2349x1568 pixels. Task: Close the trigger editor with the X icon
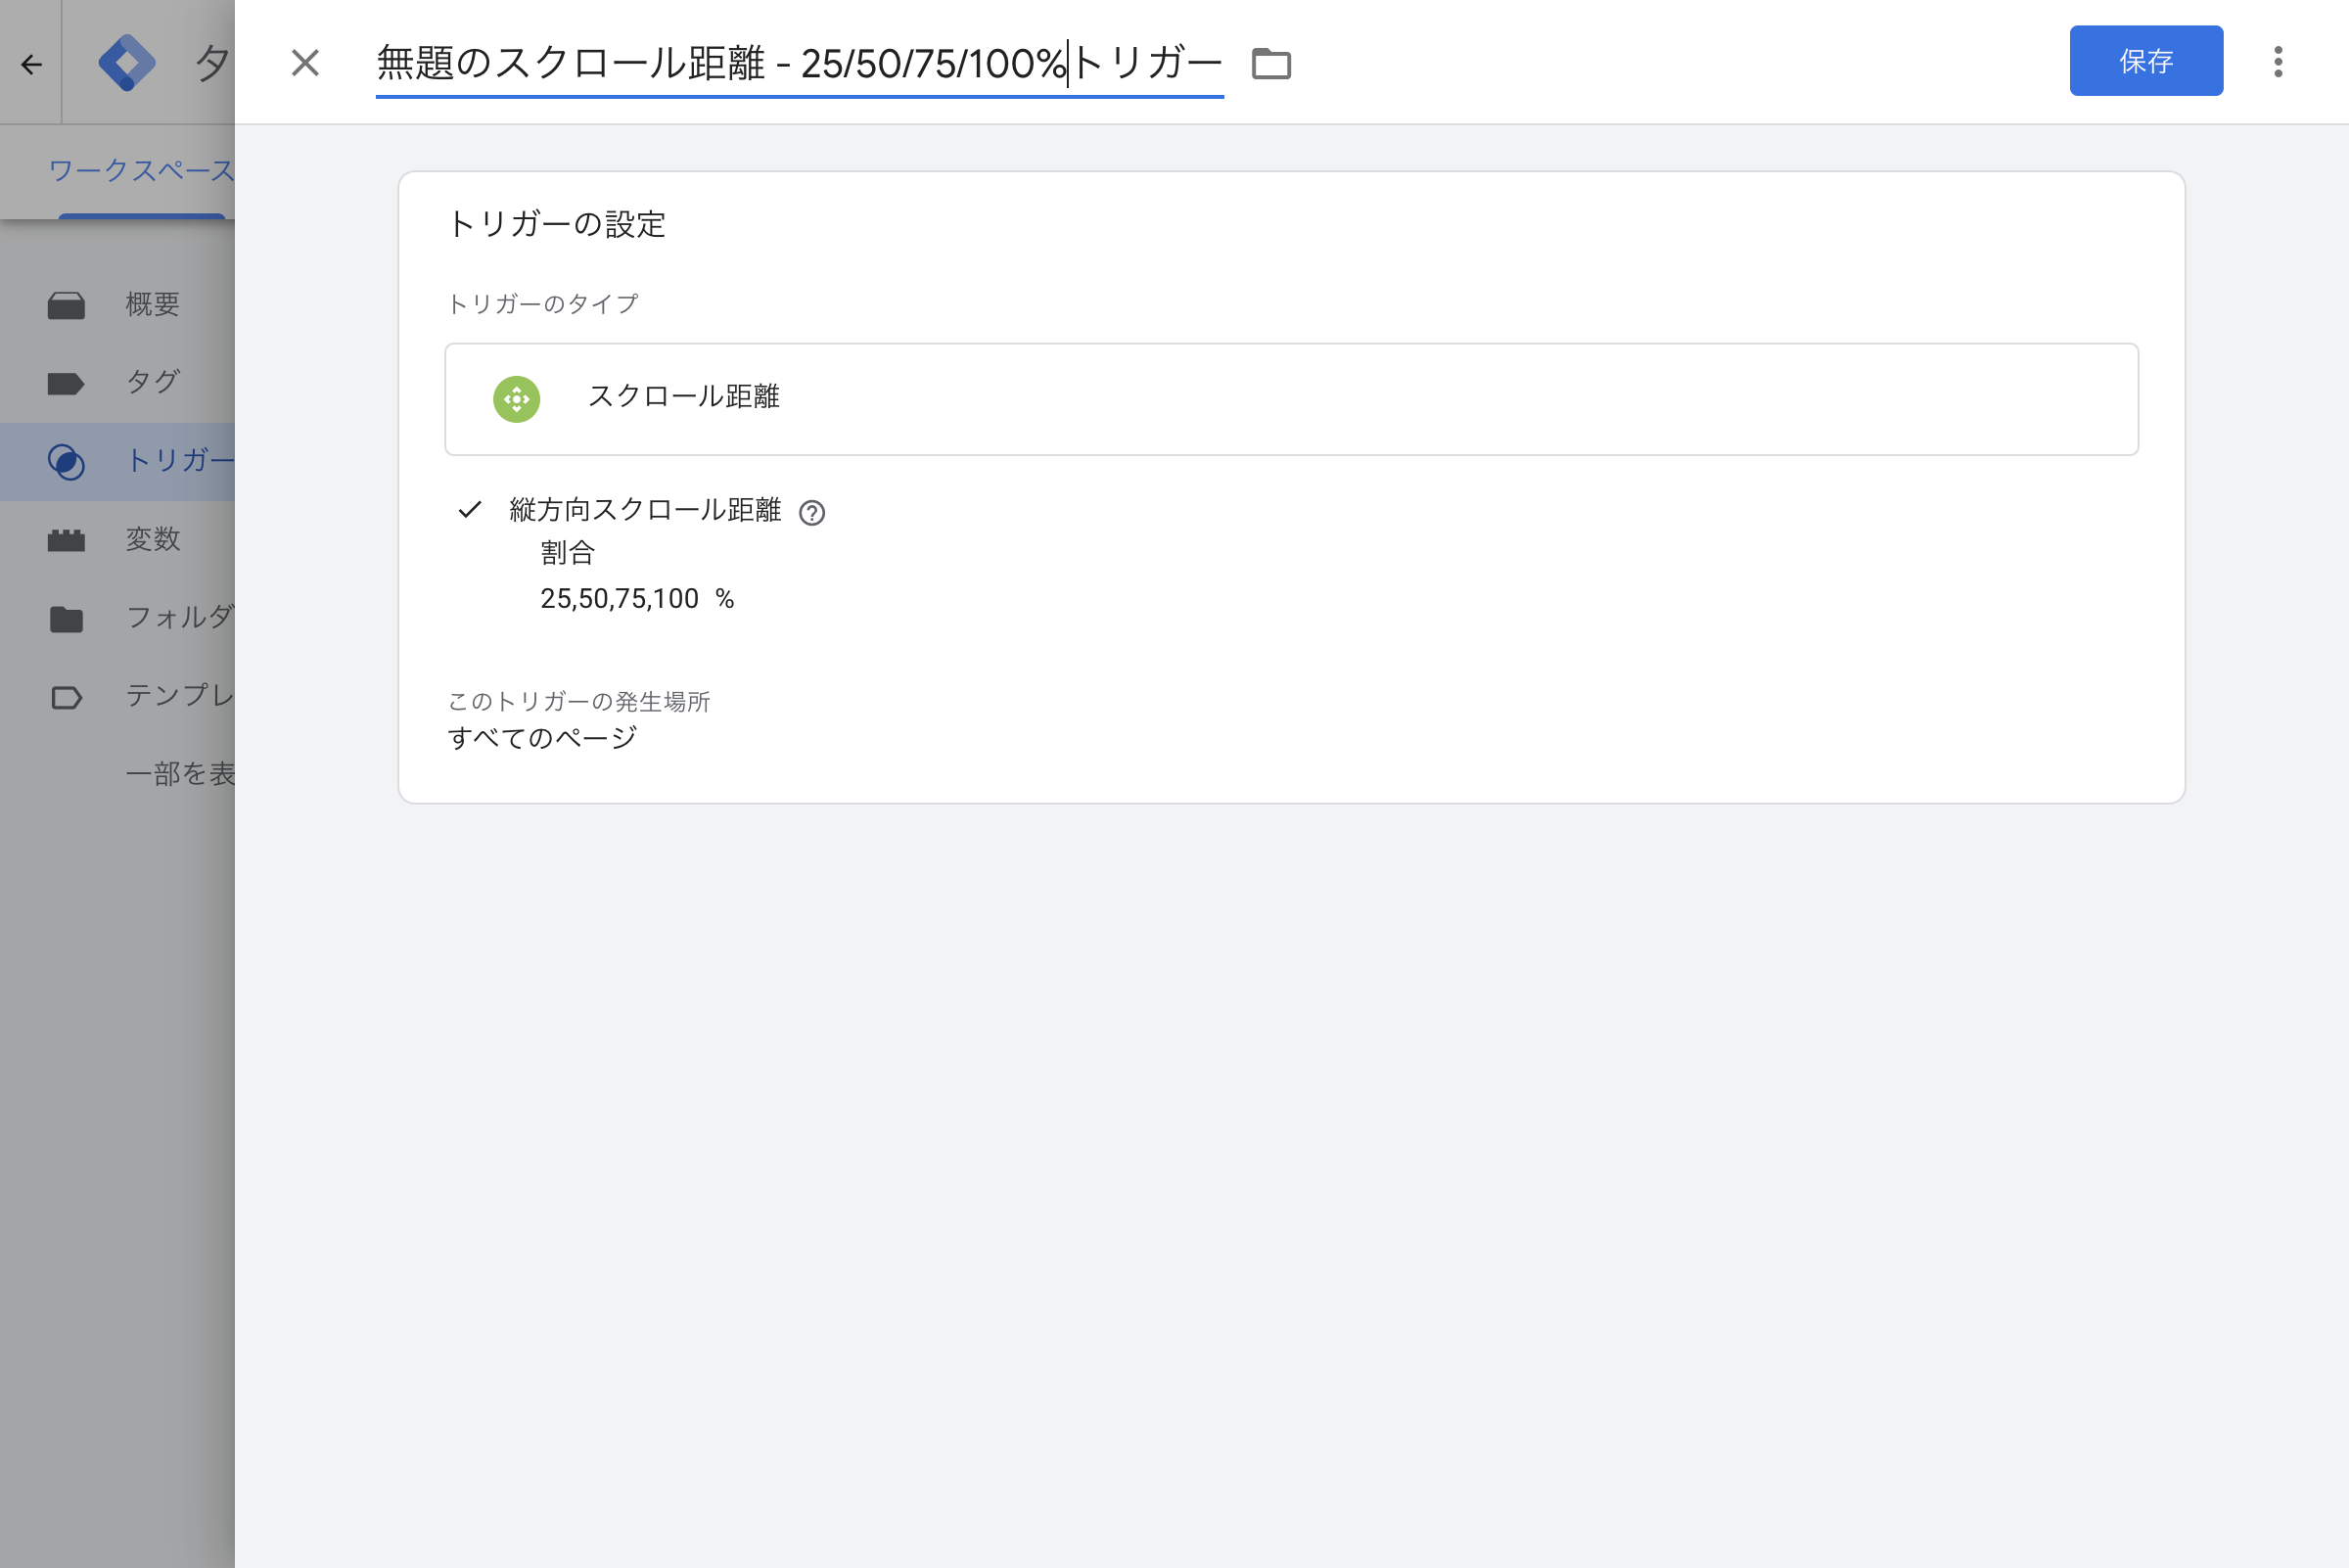[305, 63]
